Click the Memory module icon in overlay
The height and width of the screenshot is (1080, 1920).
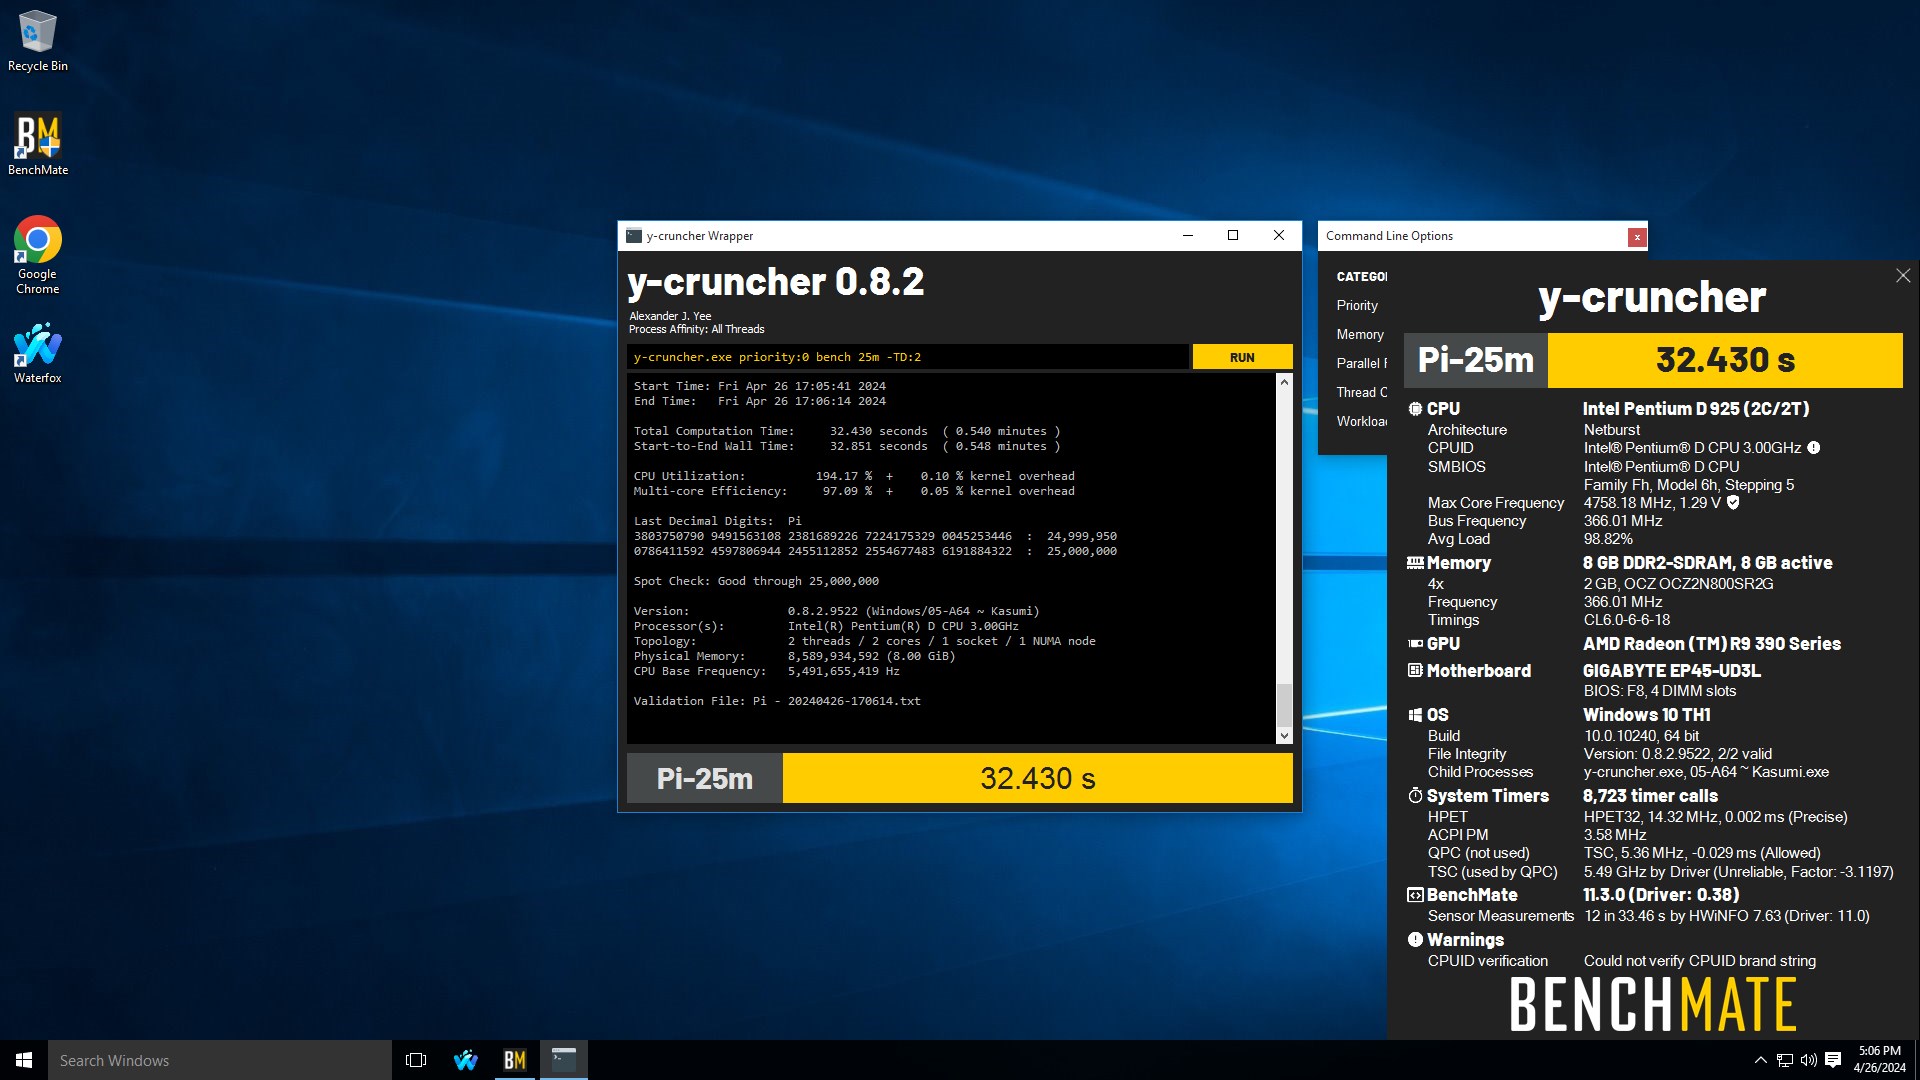point(1415,563)
